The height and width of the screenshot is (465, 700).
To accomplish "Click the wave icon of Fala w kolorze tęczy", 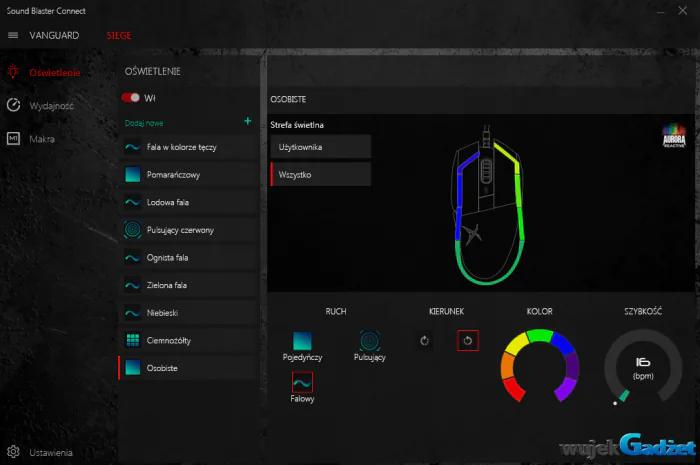I will click(132, 147).
